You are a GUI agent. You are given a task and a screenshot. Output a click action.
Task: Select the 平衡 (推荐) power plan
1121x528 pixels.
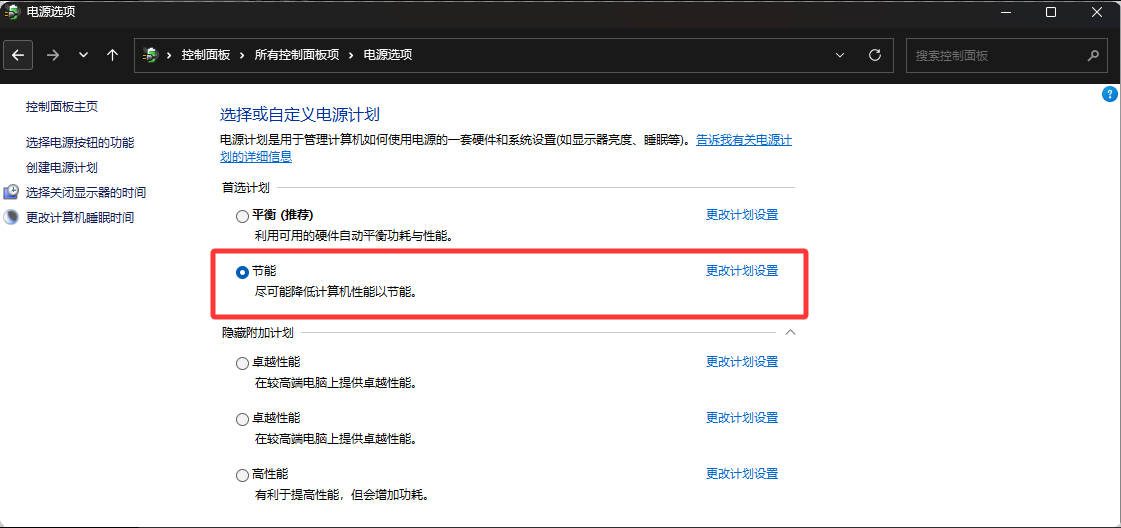pos(242,215)
